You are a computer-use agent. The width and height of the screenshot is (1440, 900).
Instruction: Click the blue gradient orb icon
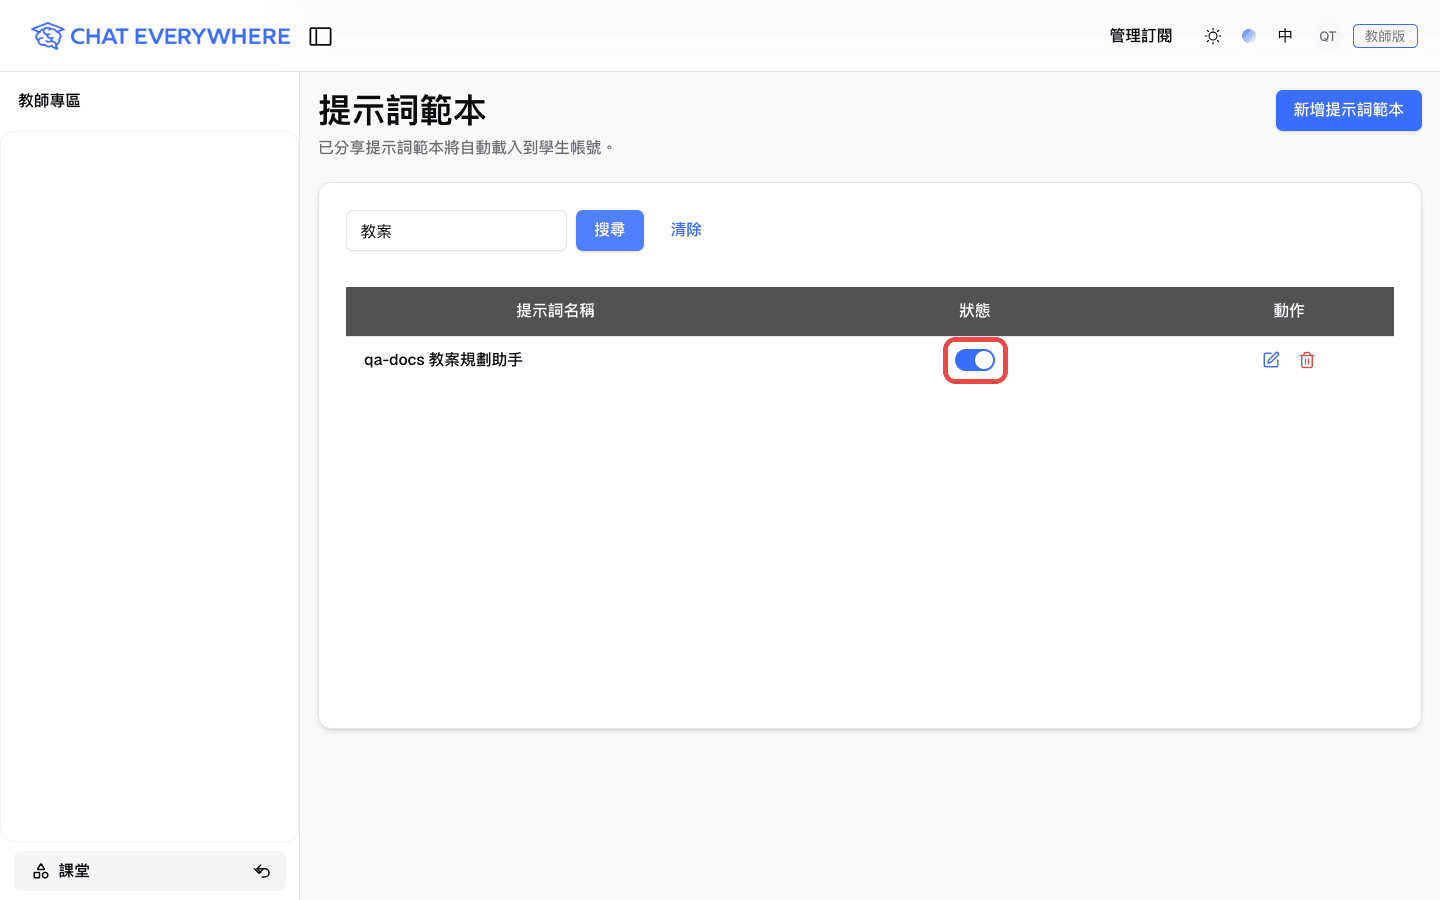pyautogui.click(x=1249, y=36)
